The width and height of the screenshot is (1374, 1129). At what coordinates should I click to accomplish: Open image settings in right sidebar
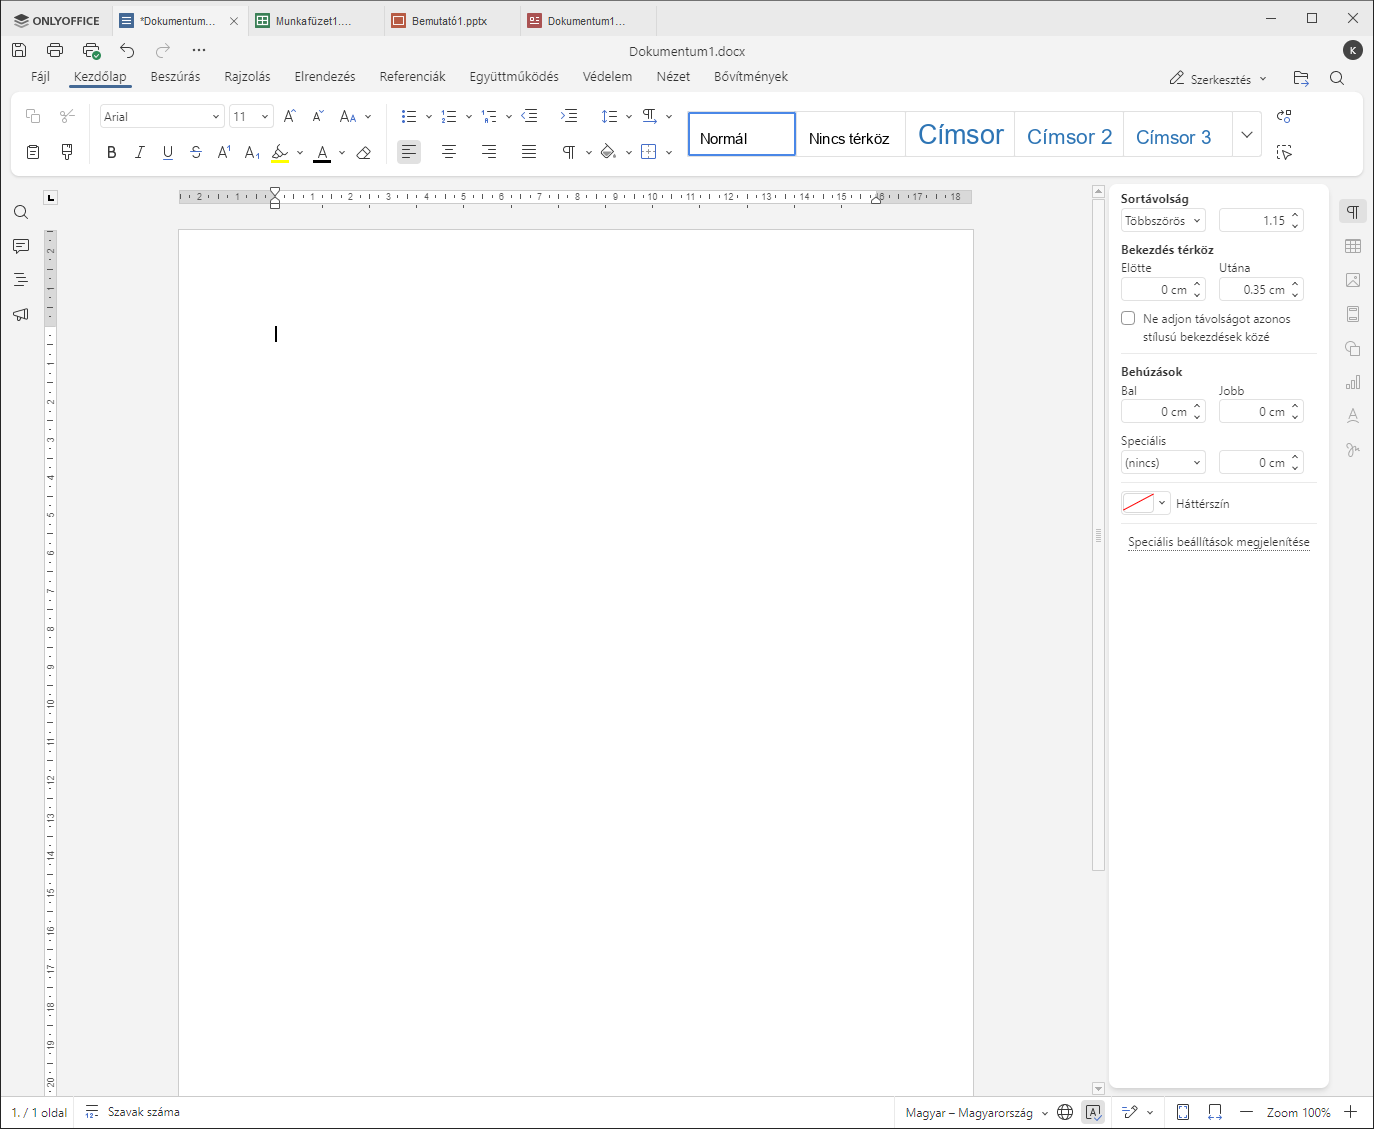point(1353,280)
